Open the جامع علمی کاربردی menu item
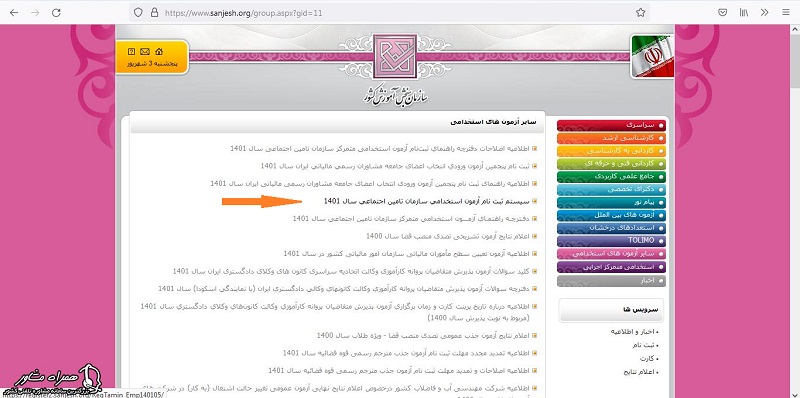The width and height of the screenshot is (800, 398). pyautogui.click(x=611, y=177)
